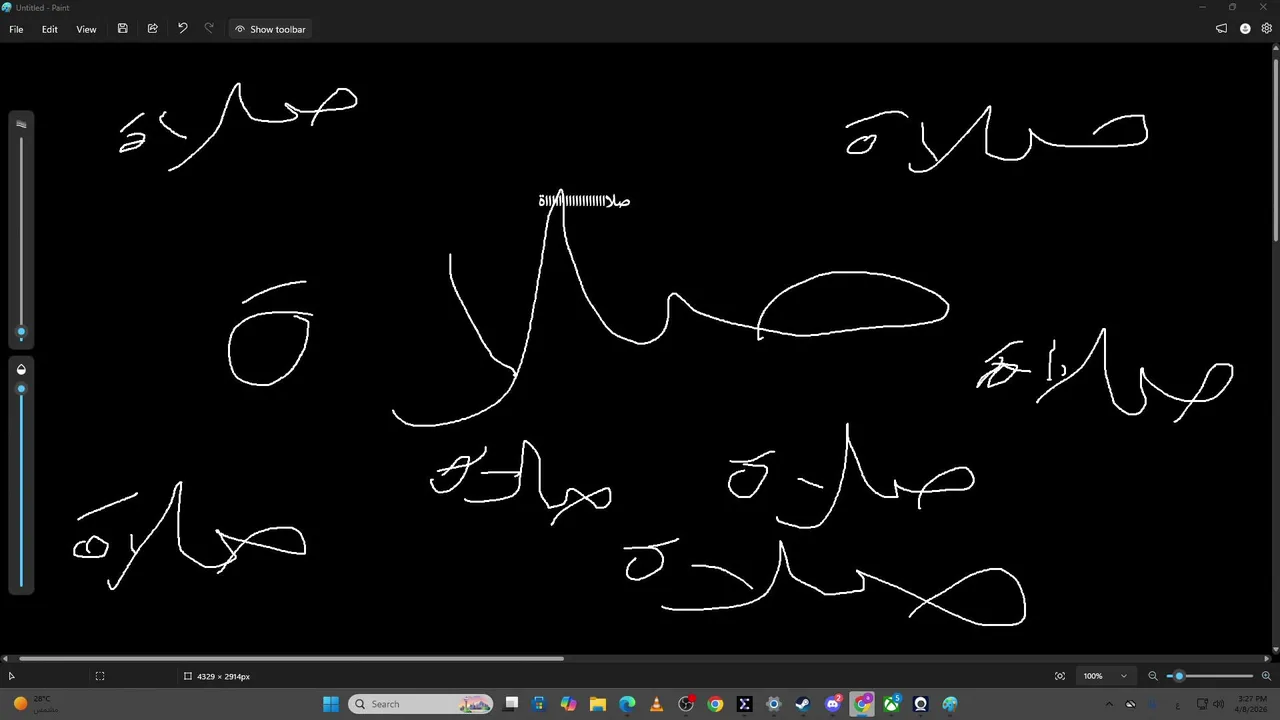This screenshot has height=720, width=1280.
Task: Open the Copilot icon in taskbar
Action: 568,704
